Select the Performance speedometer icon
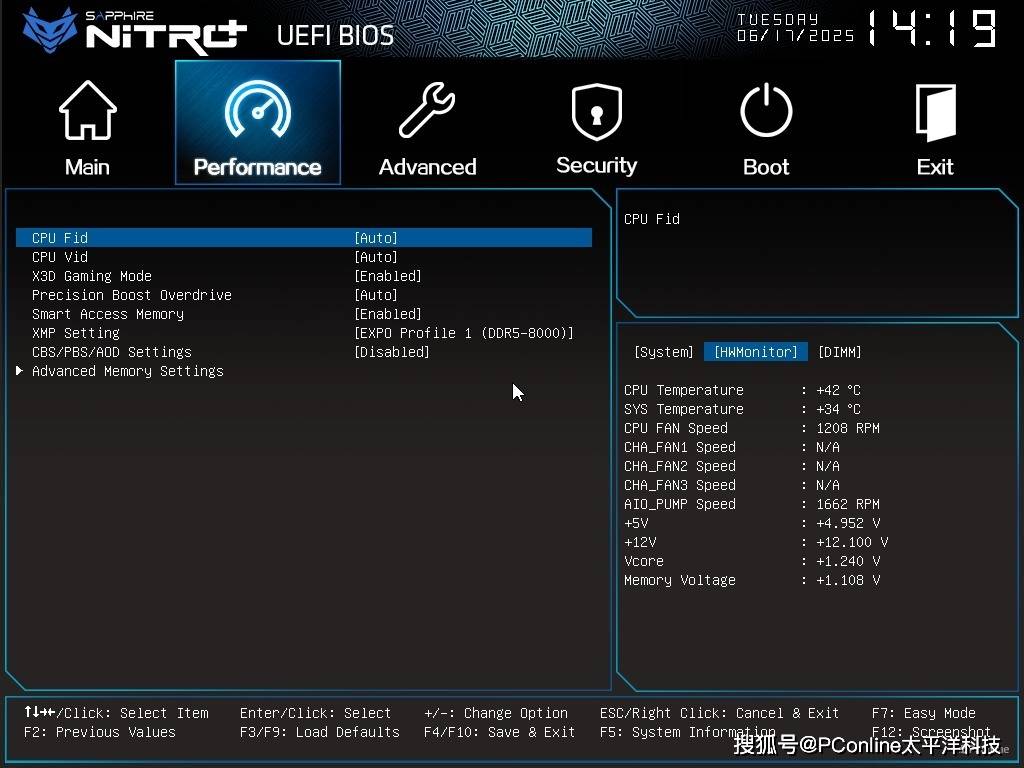 [x=257, y=112]
